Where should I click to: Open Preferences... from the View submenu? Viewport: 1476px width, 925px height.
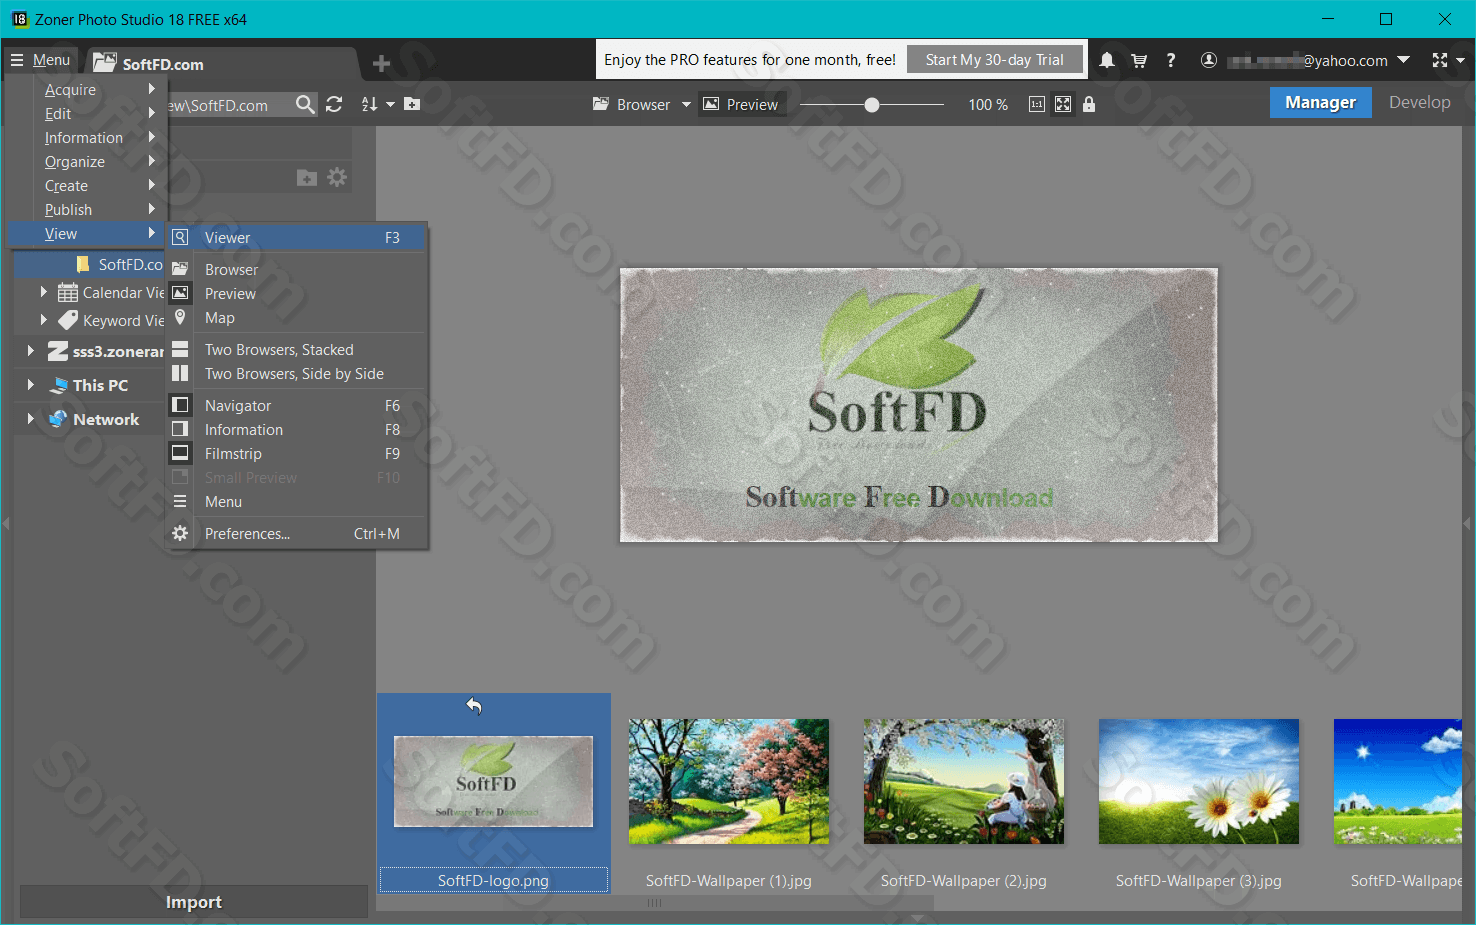297,533
